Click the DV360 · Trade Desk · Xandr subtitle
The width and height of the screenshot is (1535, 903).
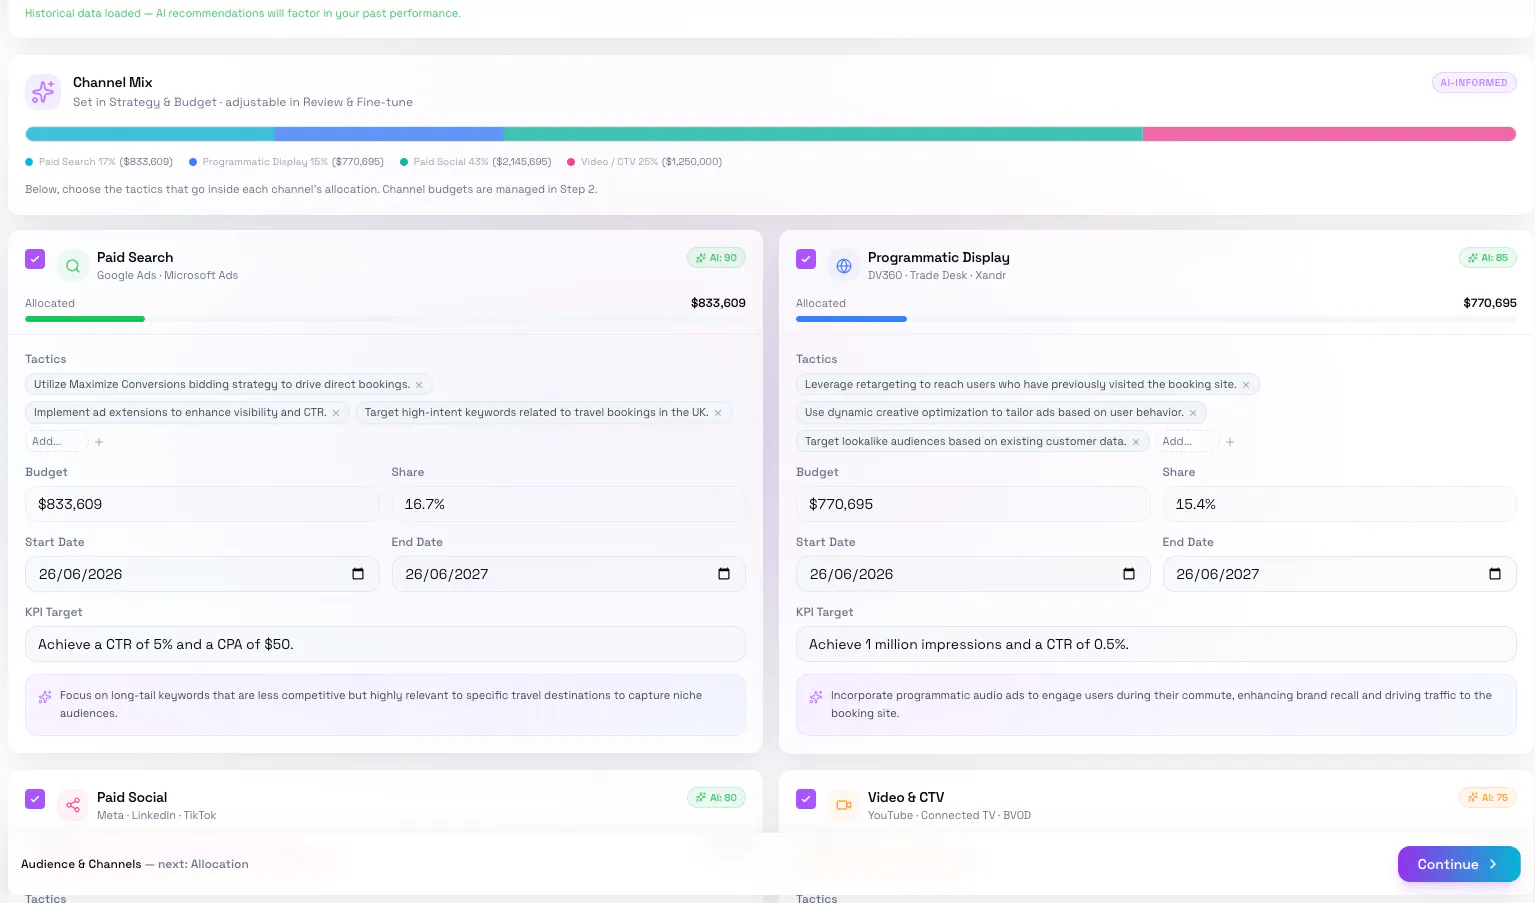pyautogui.click(x=937, y=276)
